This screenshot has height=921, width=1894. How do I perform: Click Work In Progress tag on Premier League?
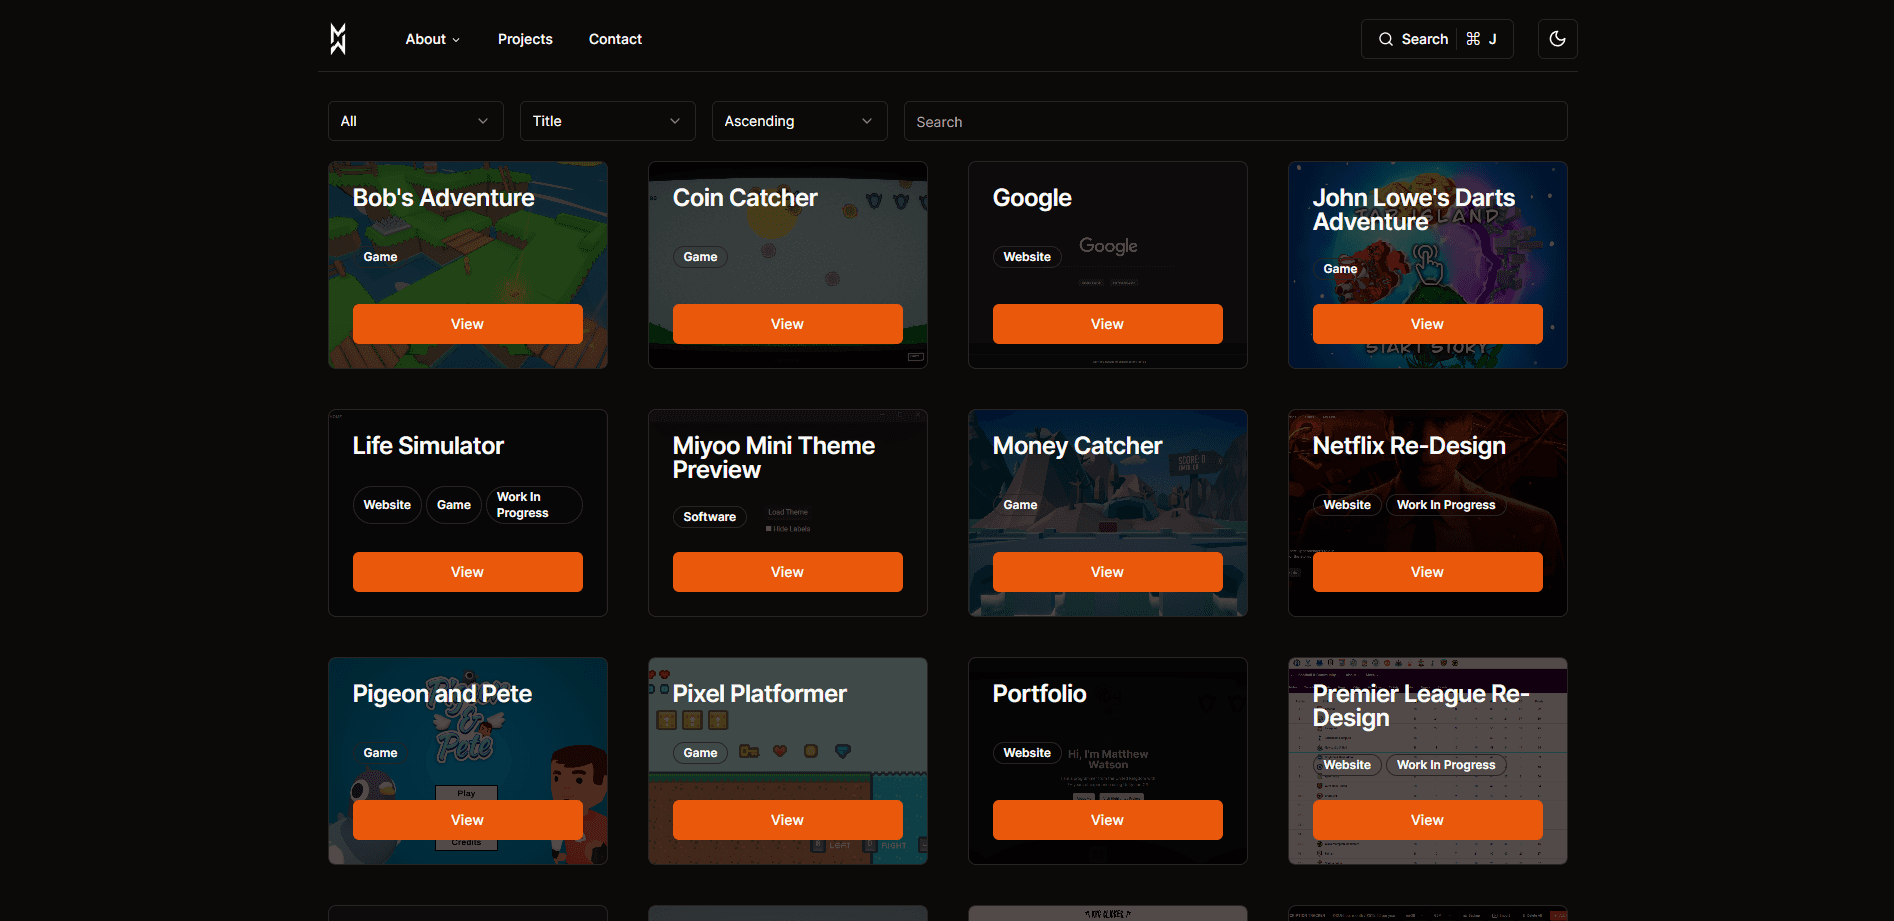(x=1446, y=765)
